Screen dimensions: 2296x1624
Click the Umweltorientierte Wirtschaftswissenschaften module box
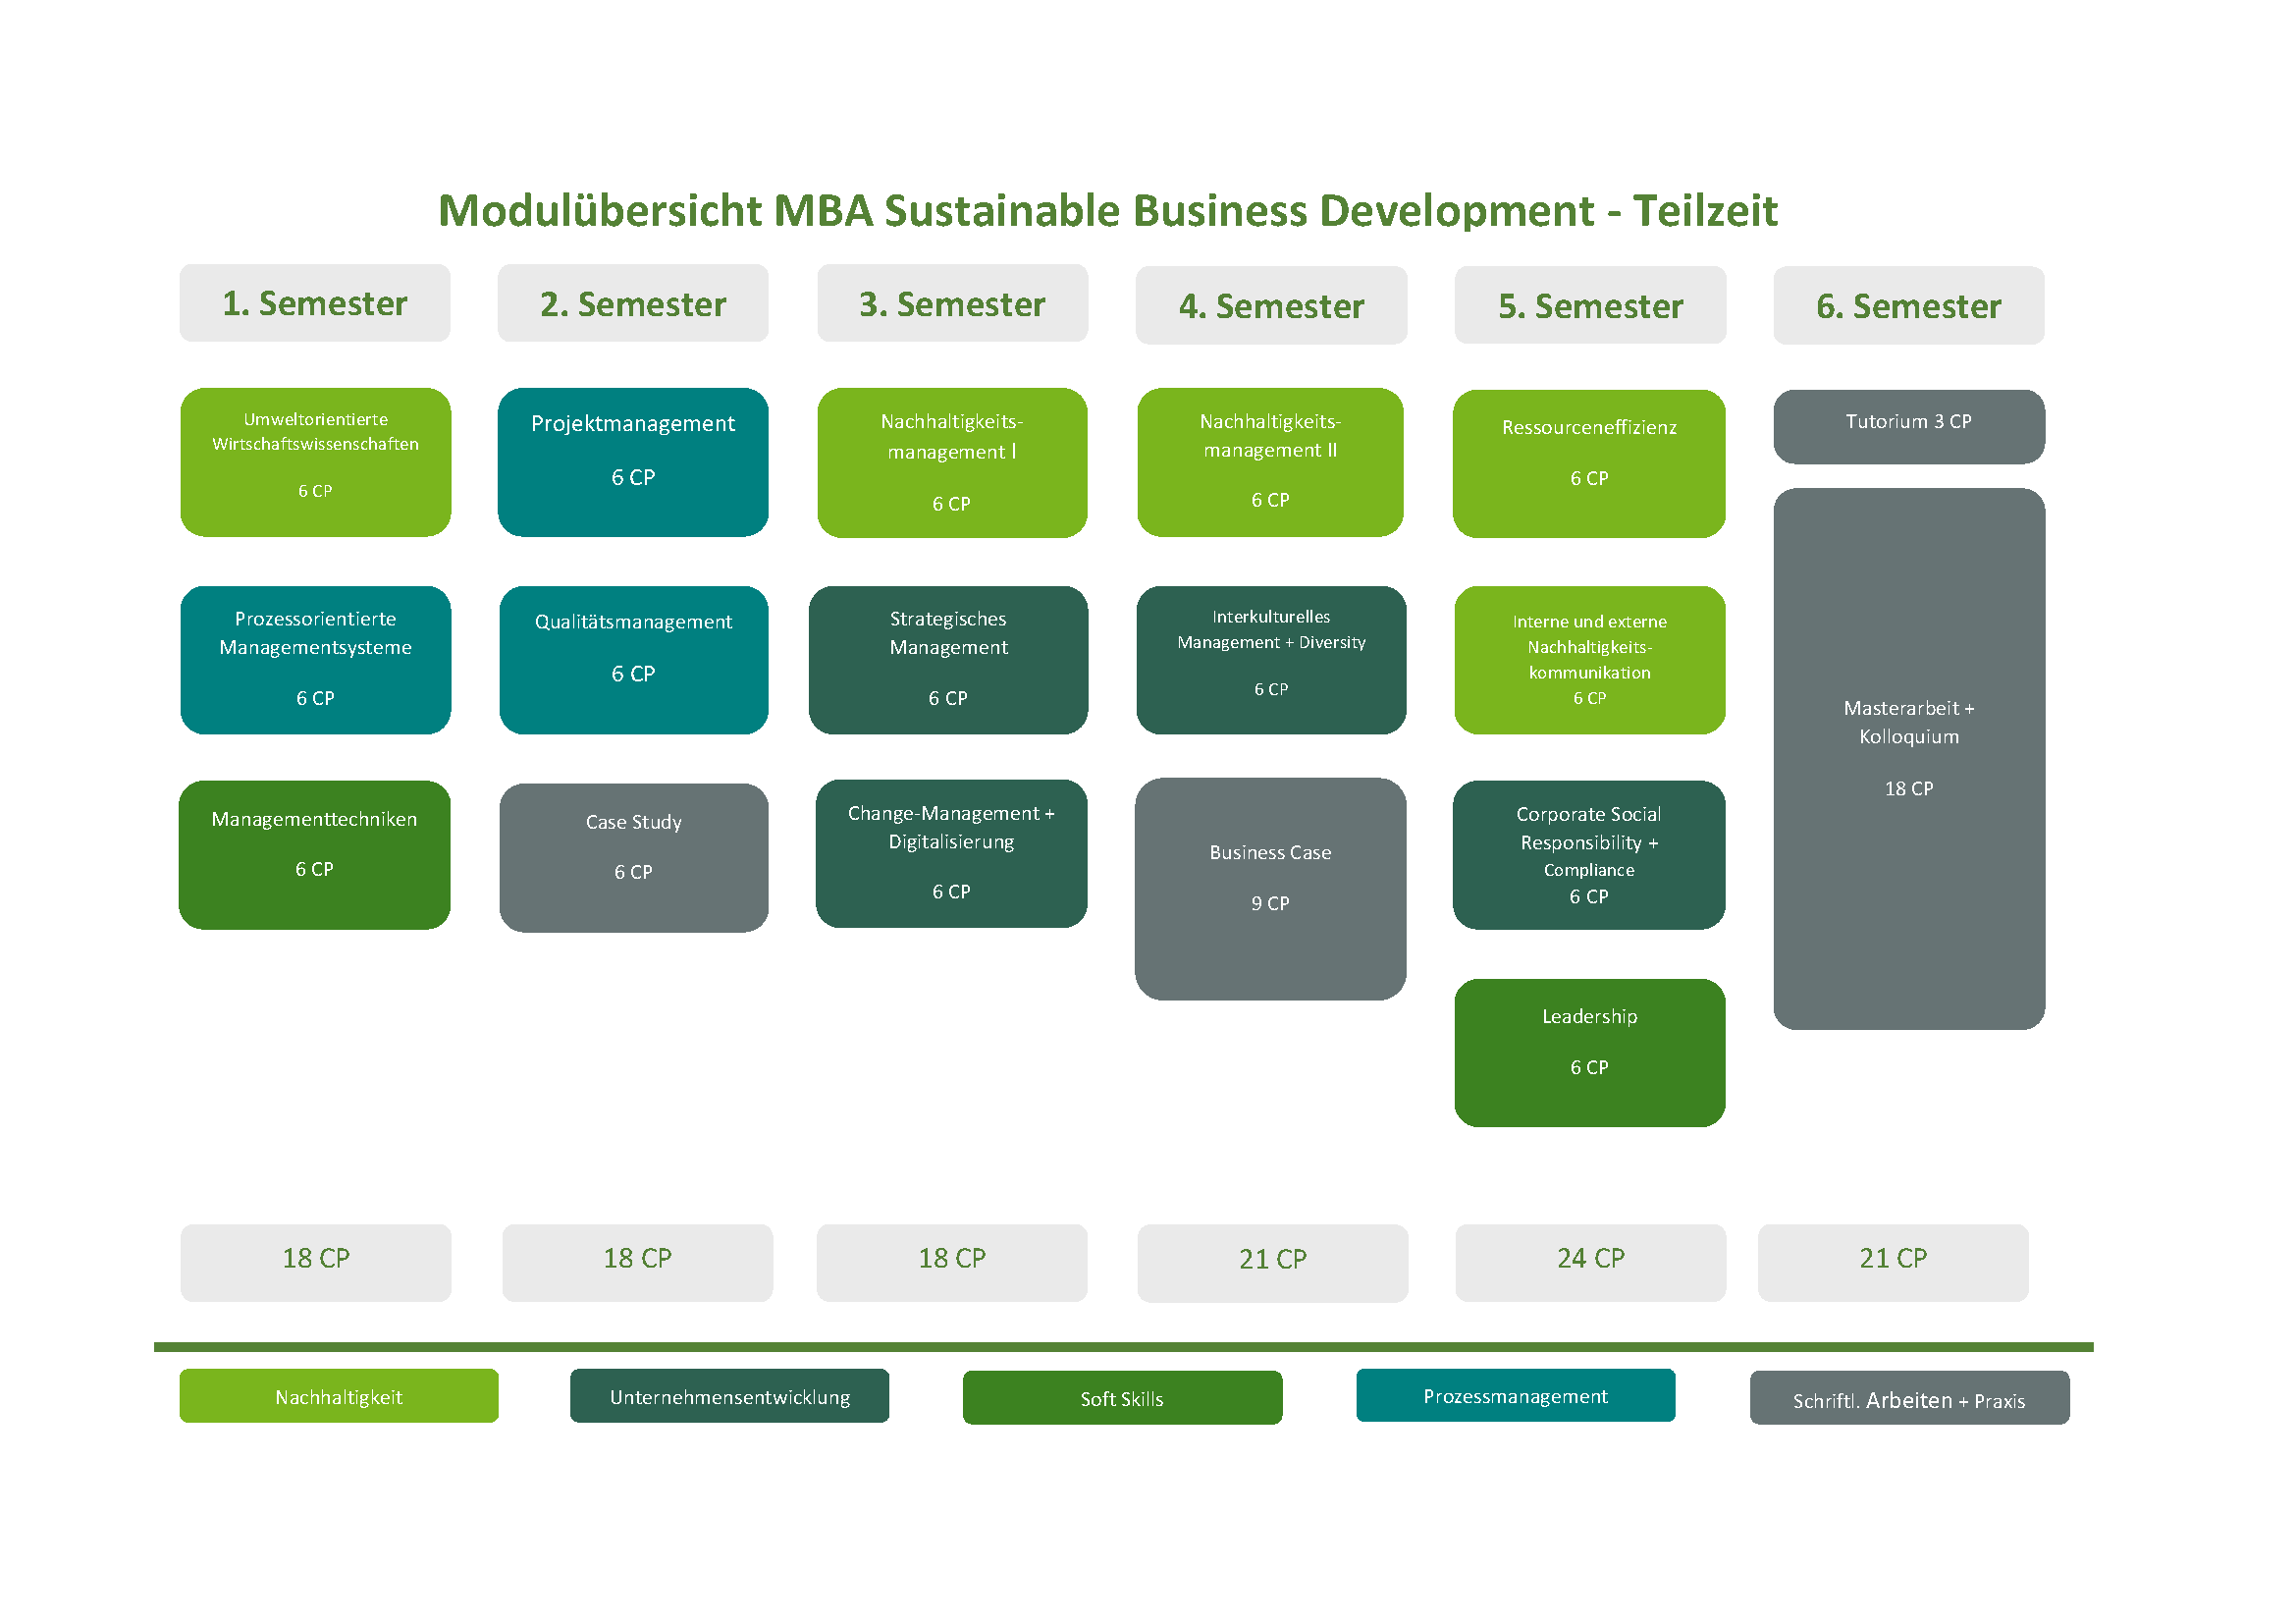tap(315, 462)
